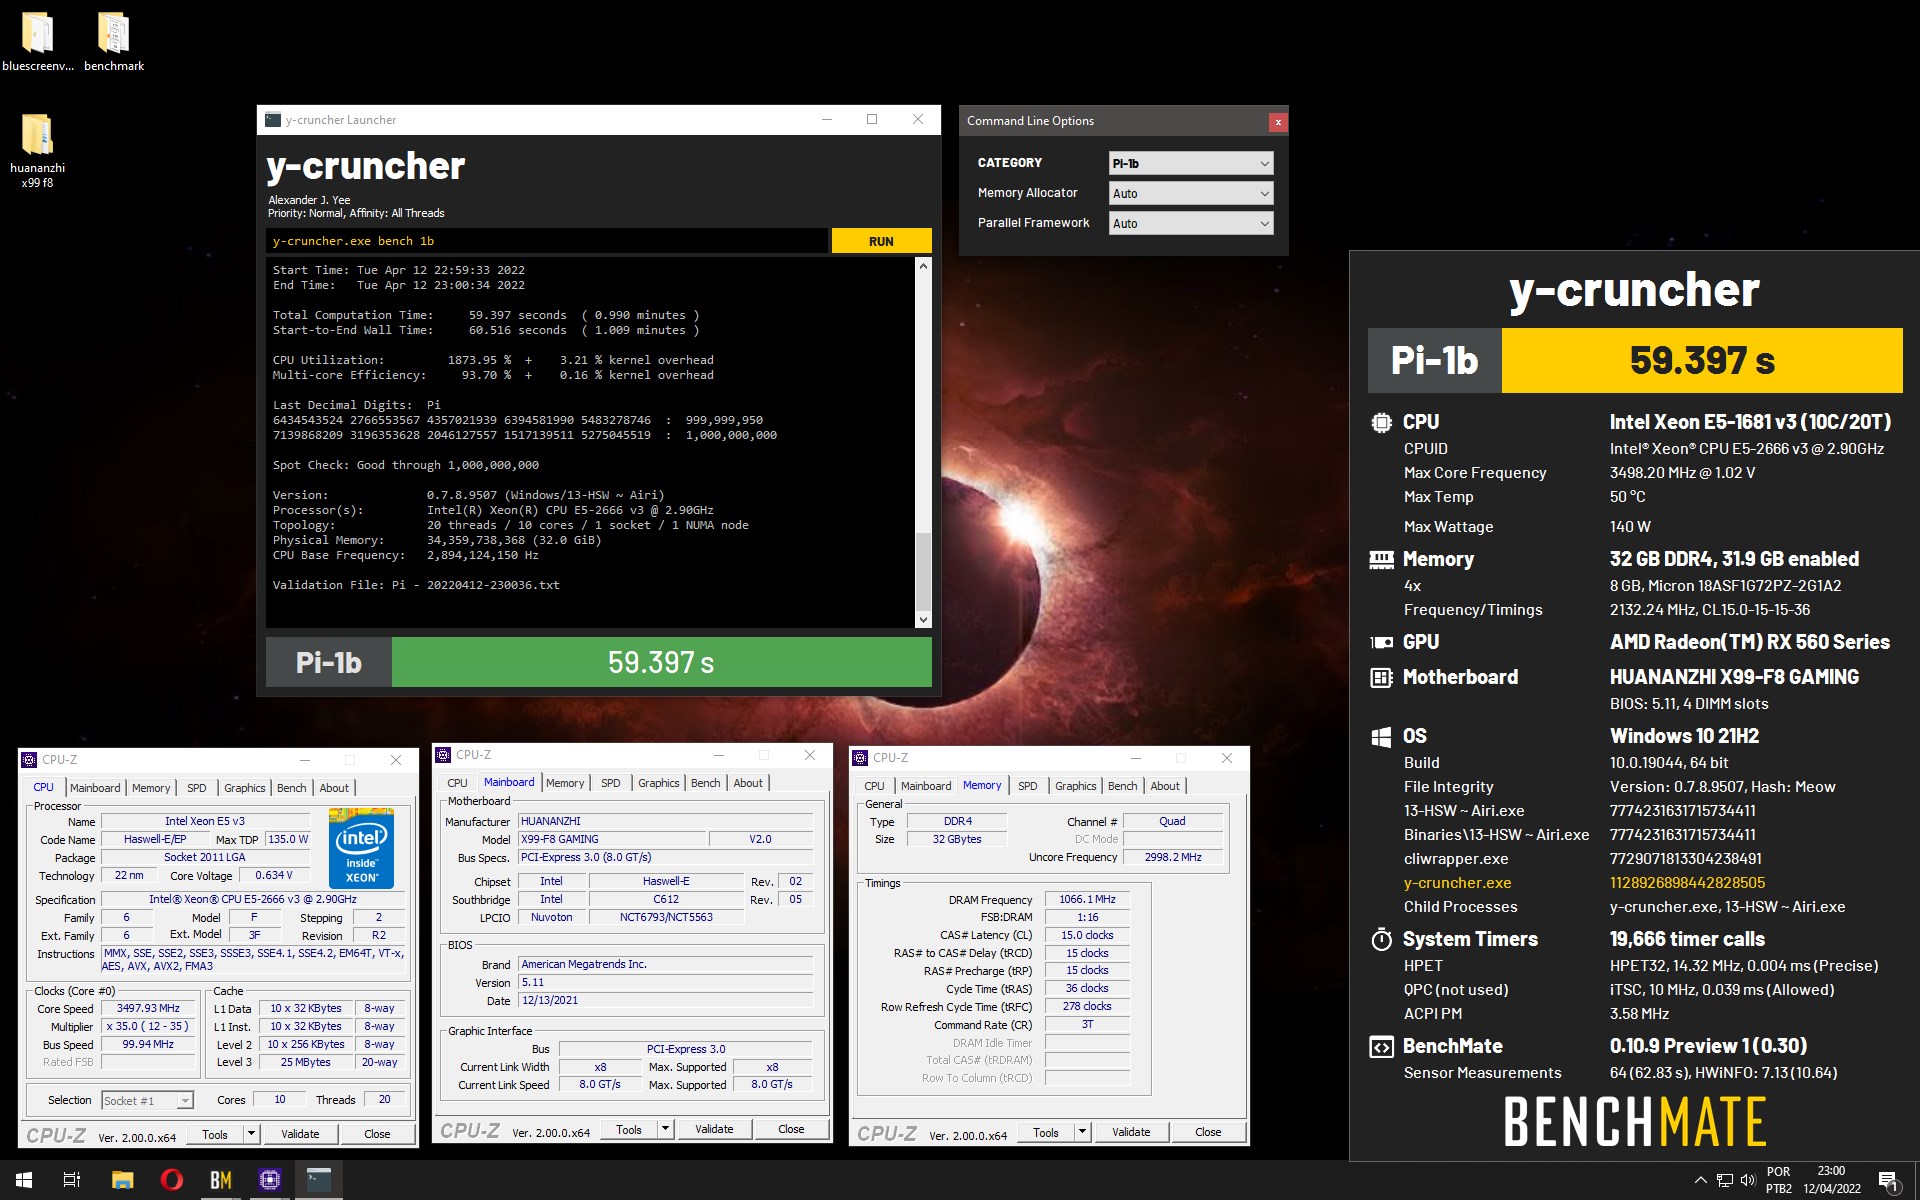Open BenchMate from the taskbar
This screenshot has width=1920, height=1200.
(220, 1180)
